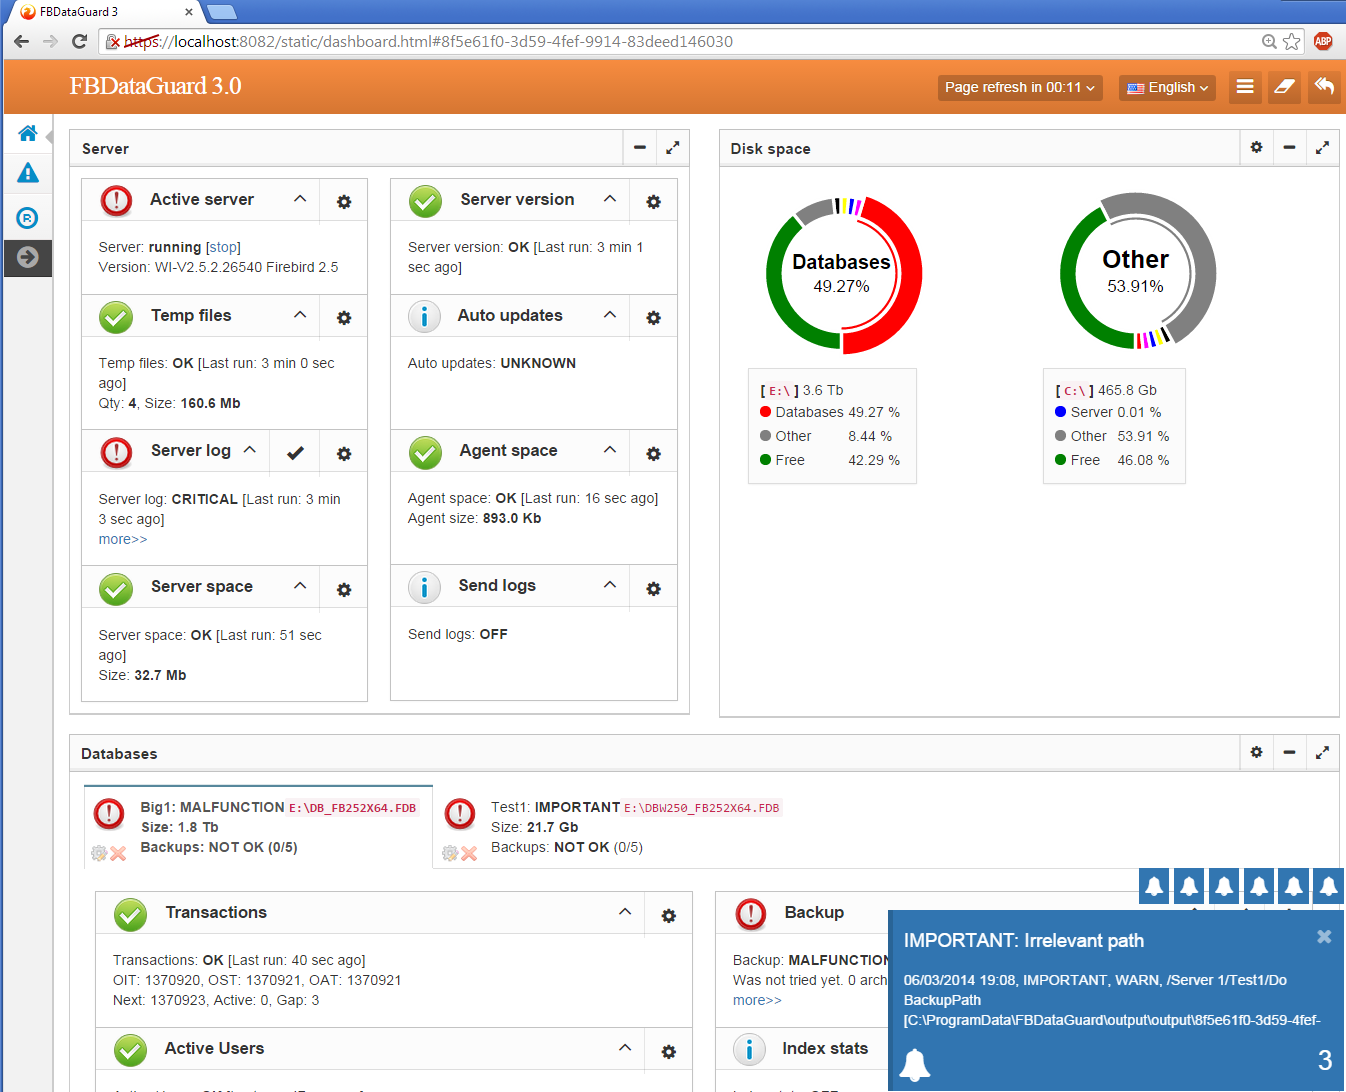1346x1092 pixels.
Task: Switch to FBDataGuard 3 browser tab
Action: click(x=105, y=12)
